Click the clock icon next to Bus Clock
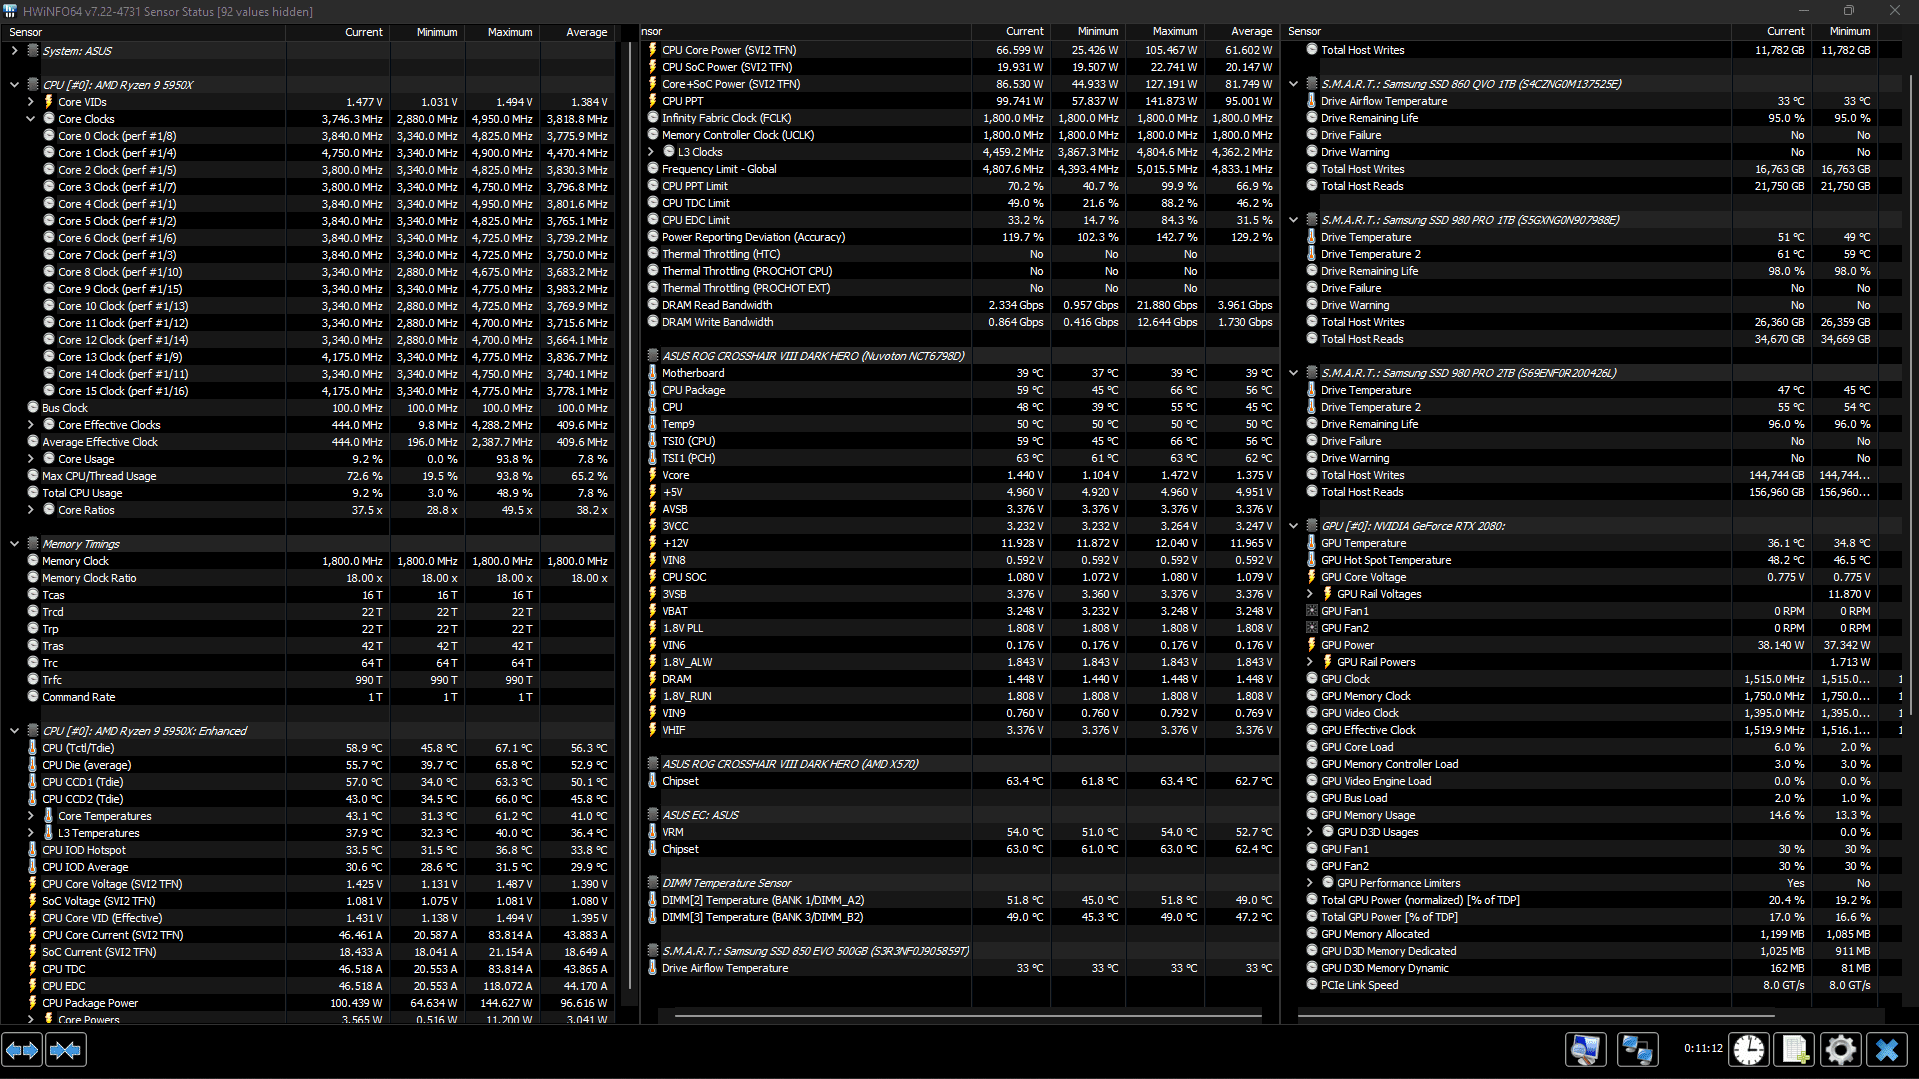Viewport: 1919px width, 1079px height. 33,408
